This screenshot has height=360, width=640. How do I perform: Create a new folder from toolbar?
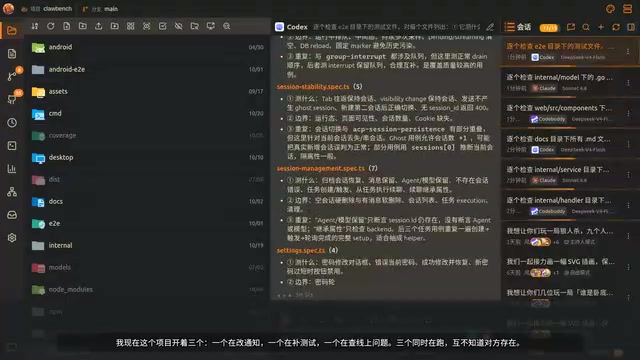[x=82, y=26]
